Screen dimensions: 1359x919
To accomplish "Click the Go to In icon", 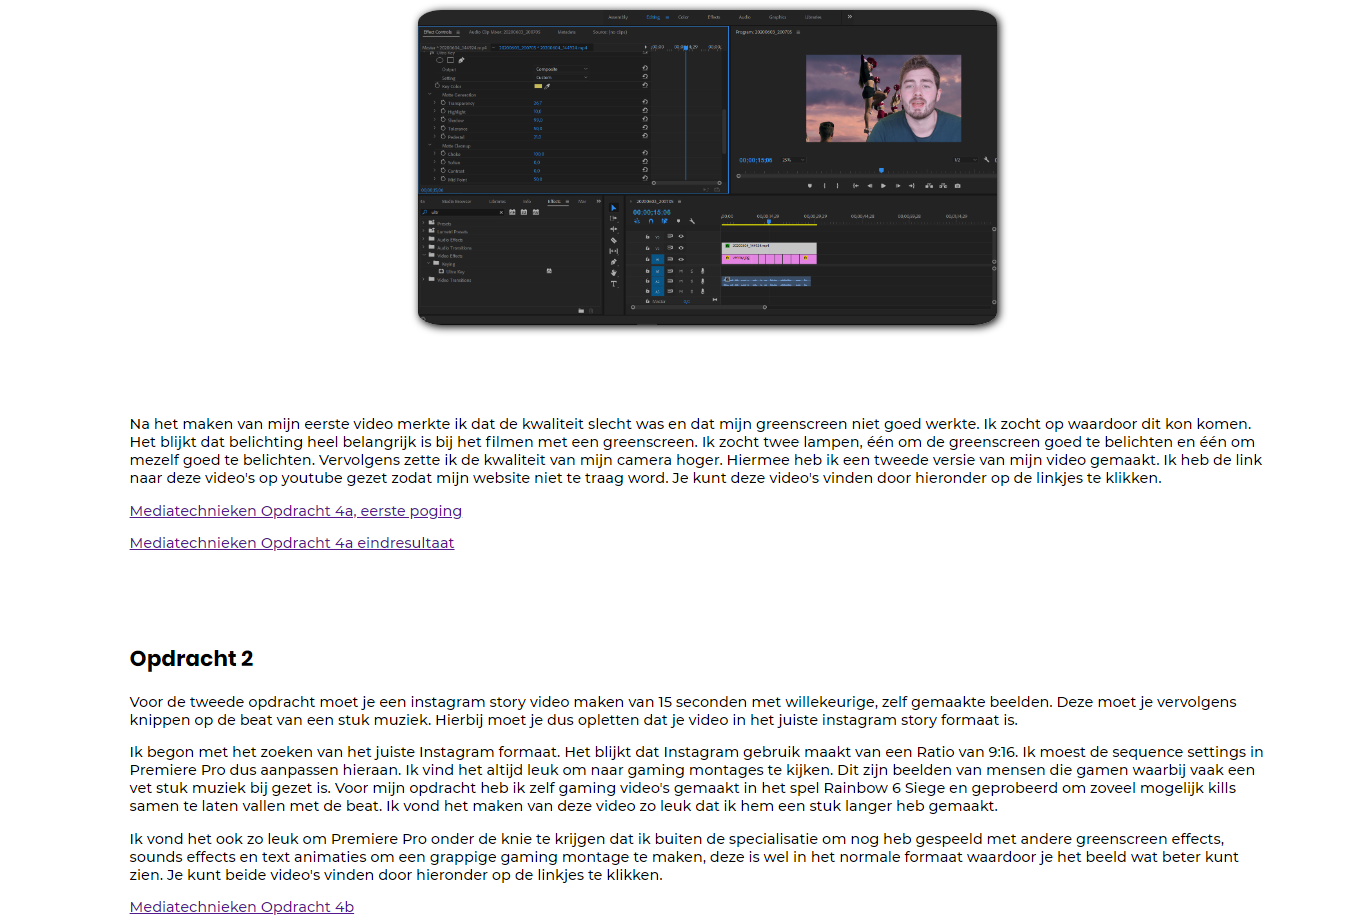I will coord(856,186).
